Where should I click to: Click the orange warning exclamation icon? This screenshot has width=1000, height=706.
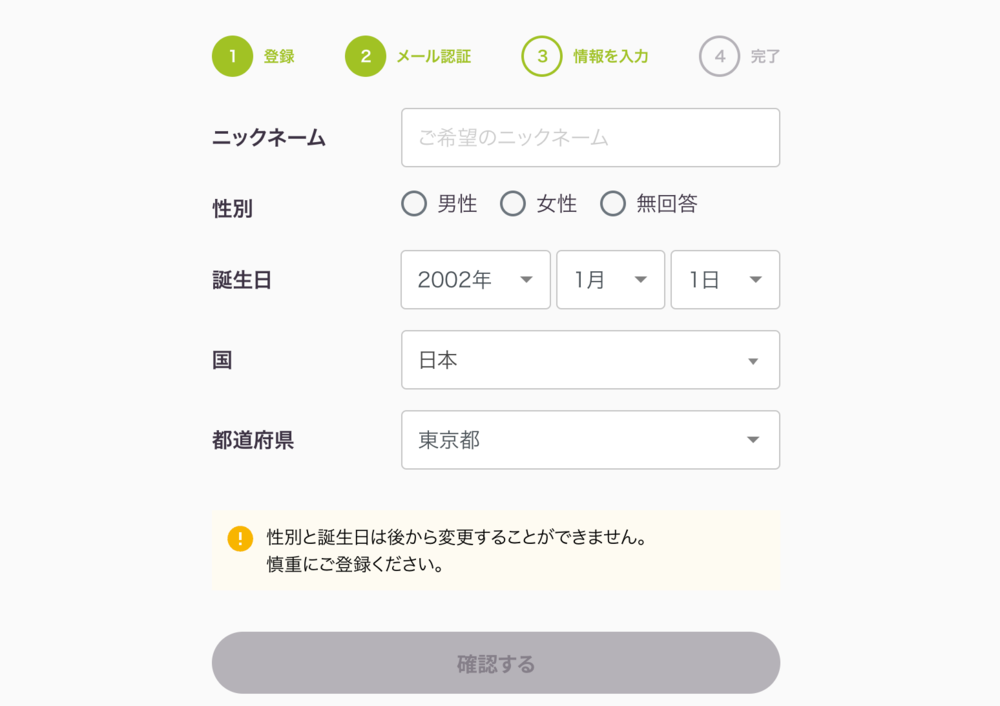tap(240, 538)
